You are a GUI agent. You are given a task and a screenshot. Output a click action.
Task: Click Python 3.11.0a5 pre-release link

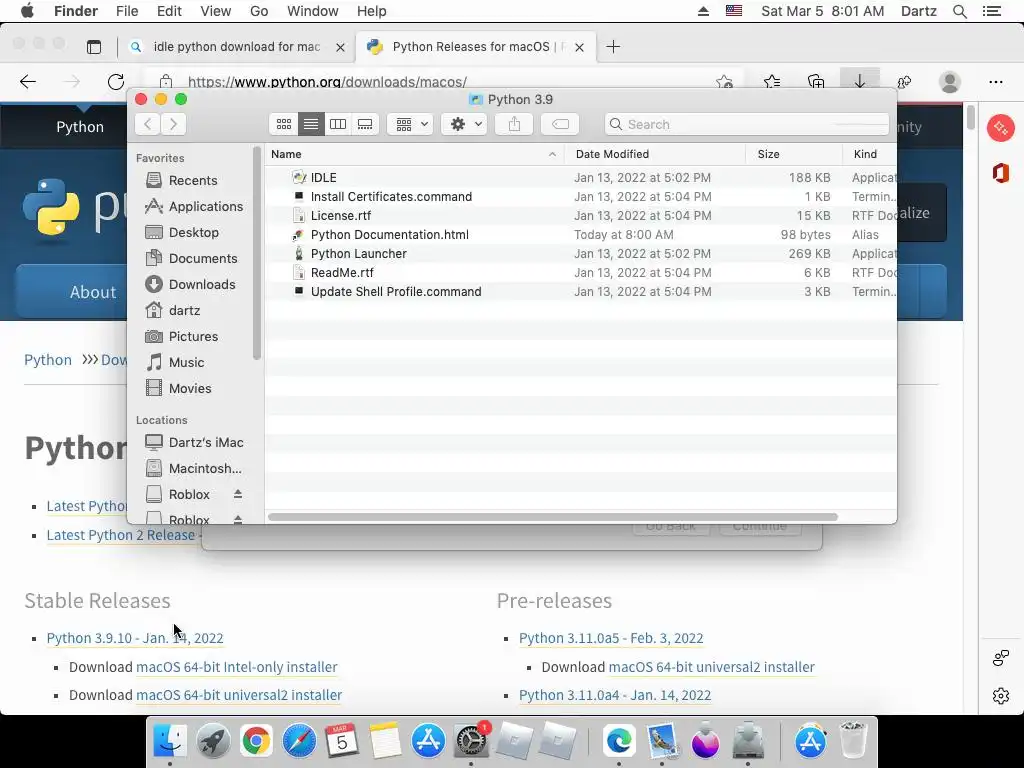pyautogui.click(x=611, y=638)
